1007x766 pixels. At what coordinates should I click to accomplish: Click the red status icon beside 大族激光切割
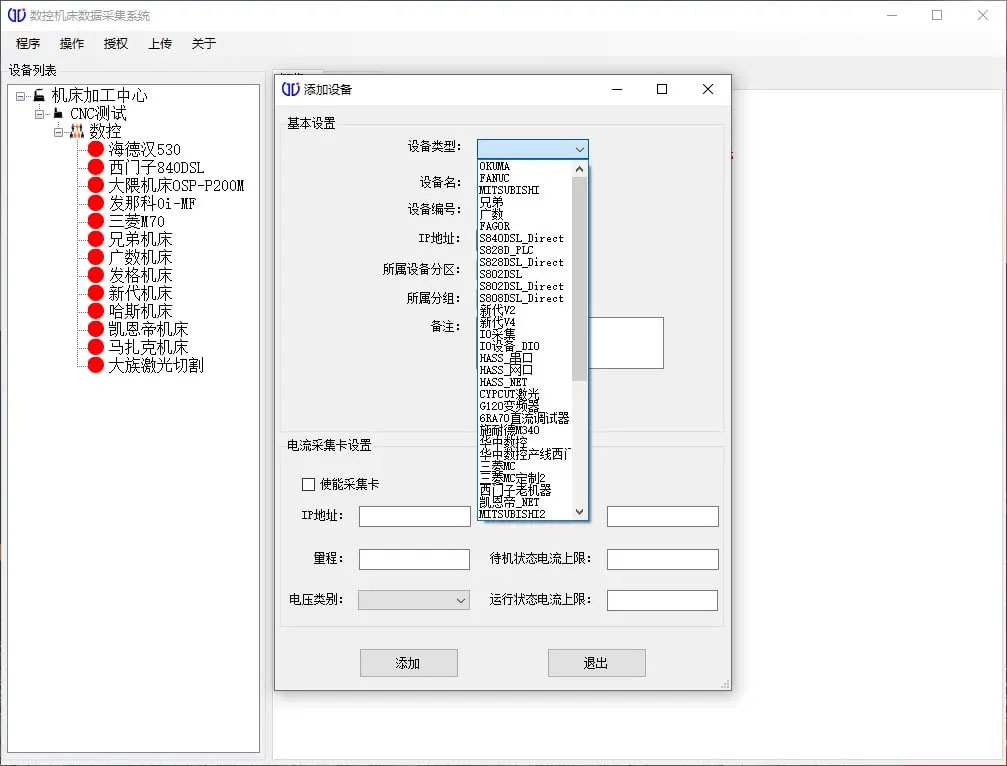(96, 365)
